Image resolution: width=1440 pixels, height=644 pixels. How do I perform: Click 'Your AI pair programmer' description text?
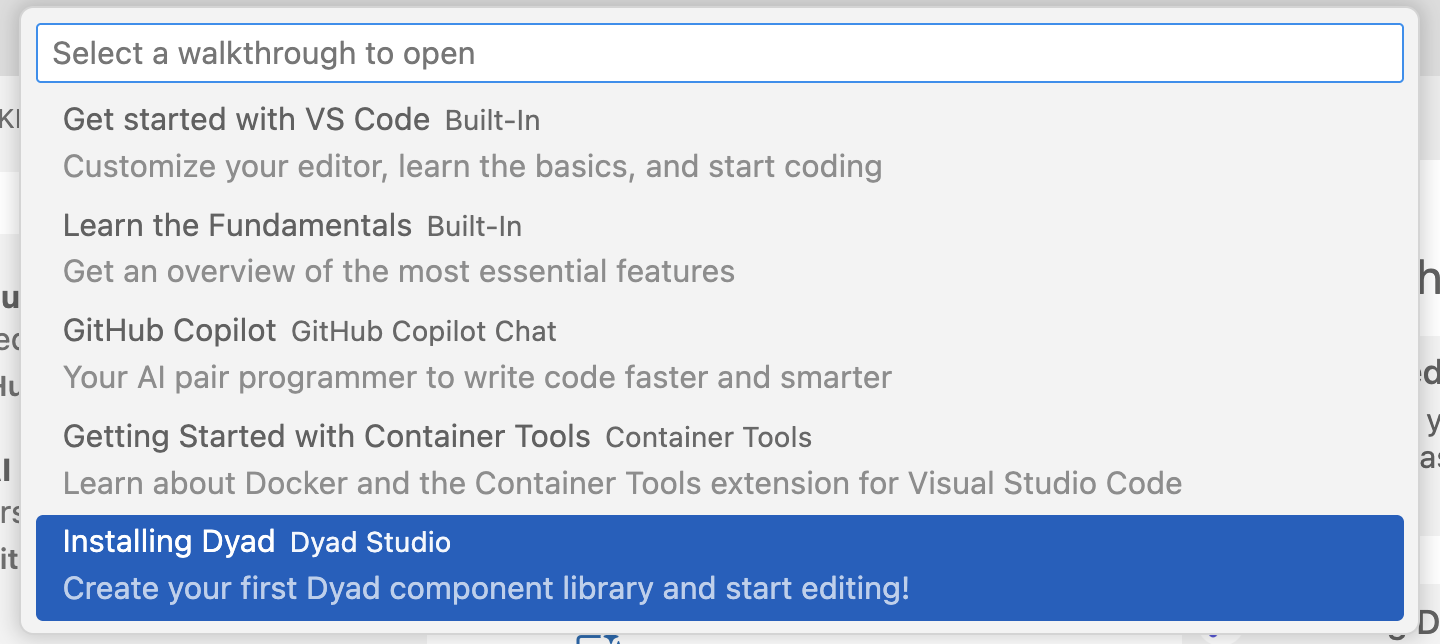pos(477,377)
